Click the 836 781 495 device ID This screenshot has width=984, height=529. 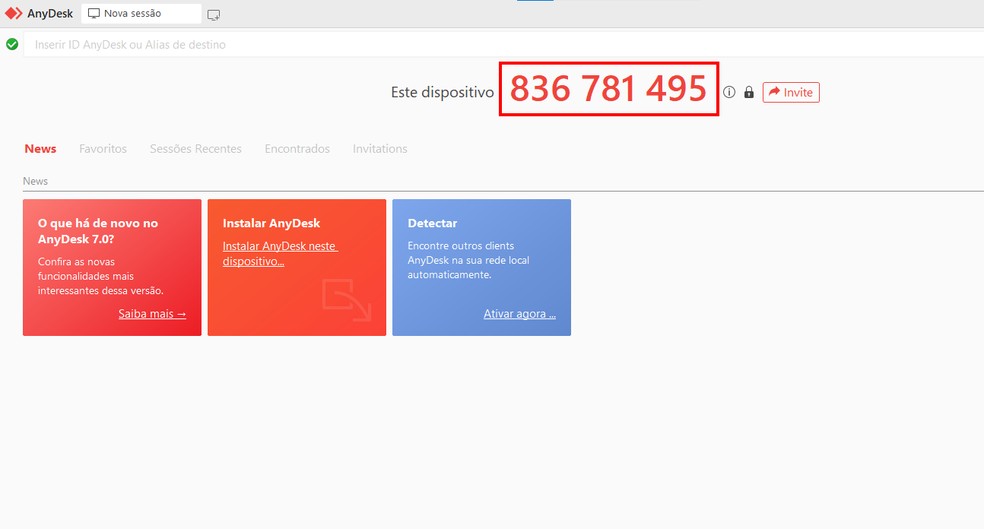tap(608, 88)
